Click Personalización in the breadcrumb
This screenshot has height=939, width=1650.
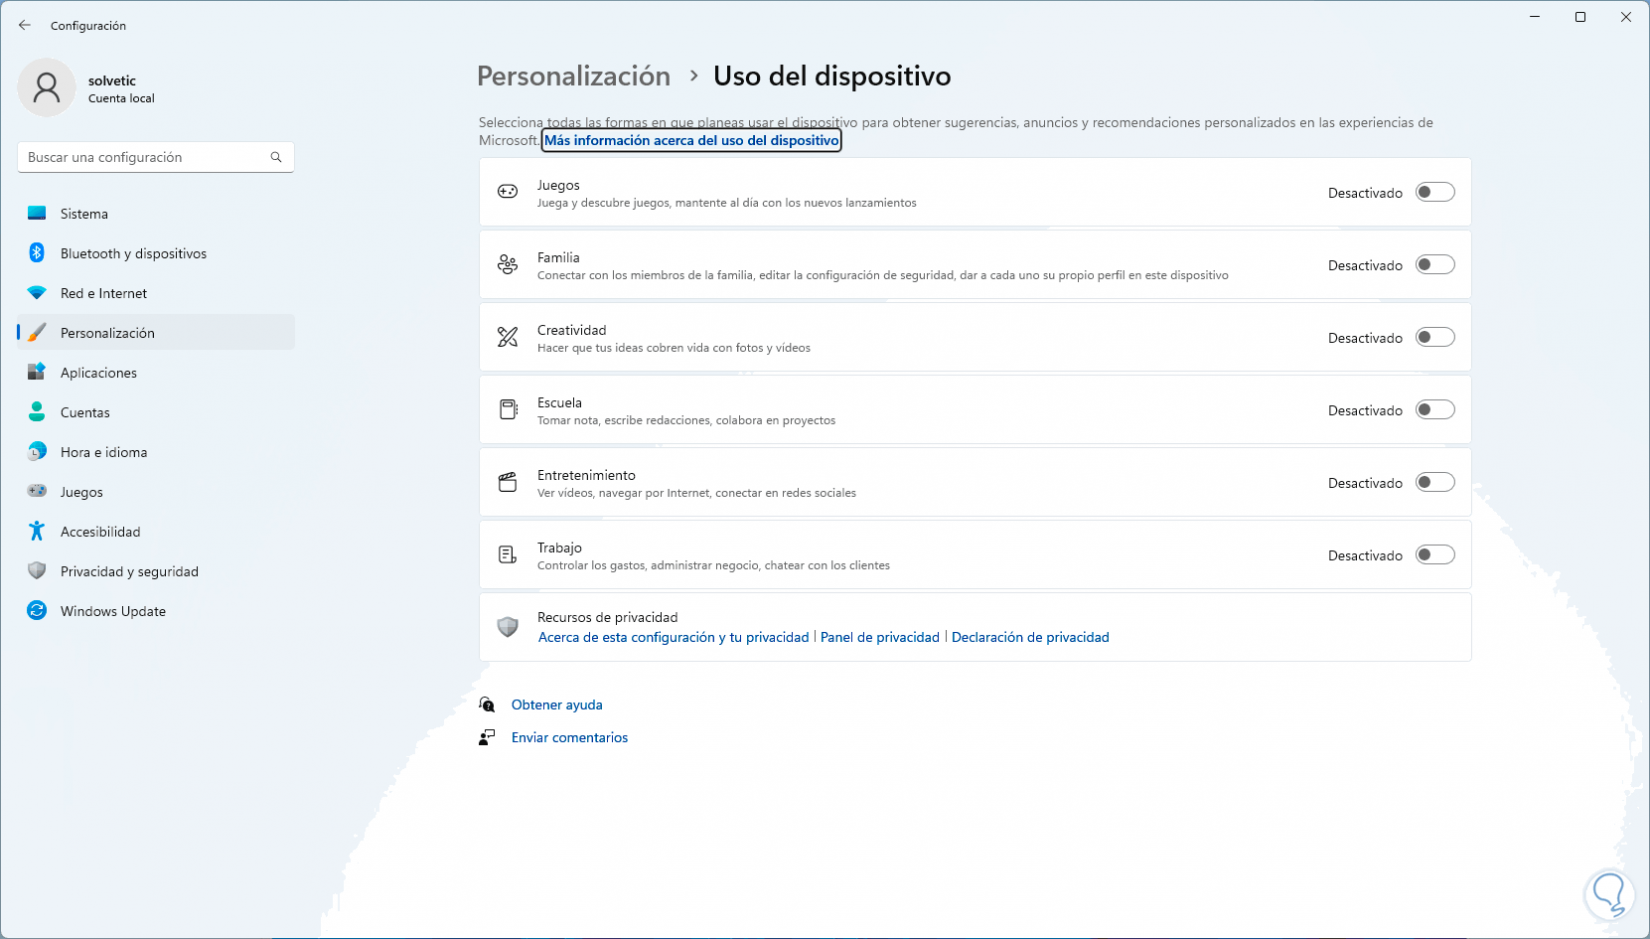(573, 76)
